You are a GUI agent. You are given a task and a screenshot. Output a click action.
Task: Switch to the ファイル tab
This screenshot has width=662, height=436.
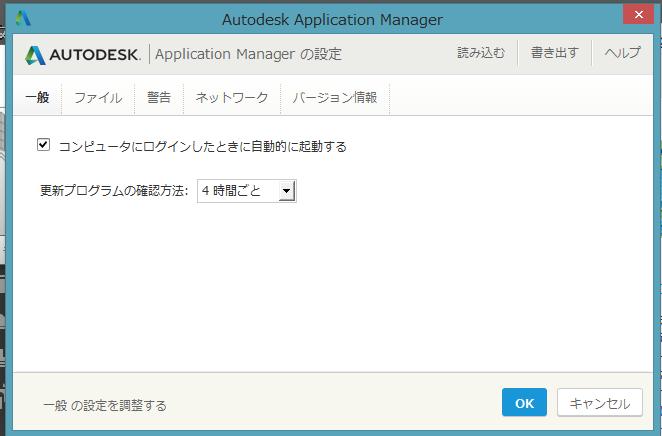click(x=98, y=97)
